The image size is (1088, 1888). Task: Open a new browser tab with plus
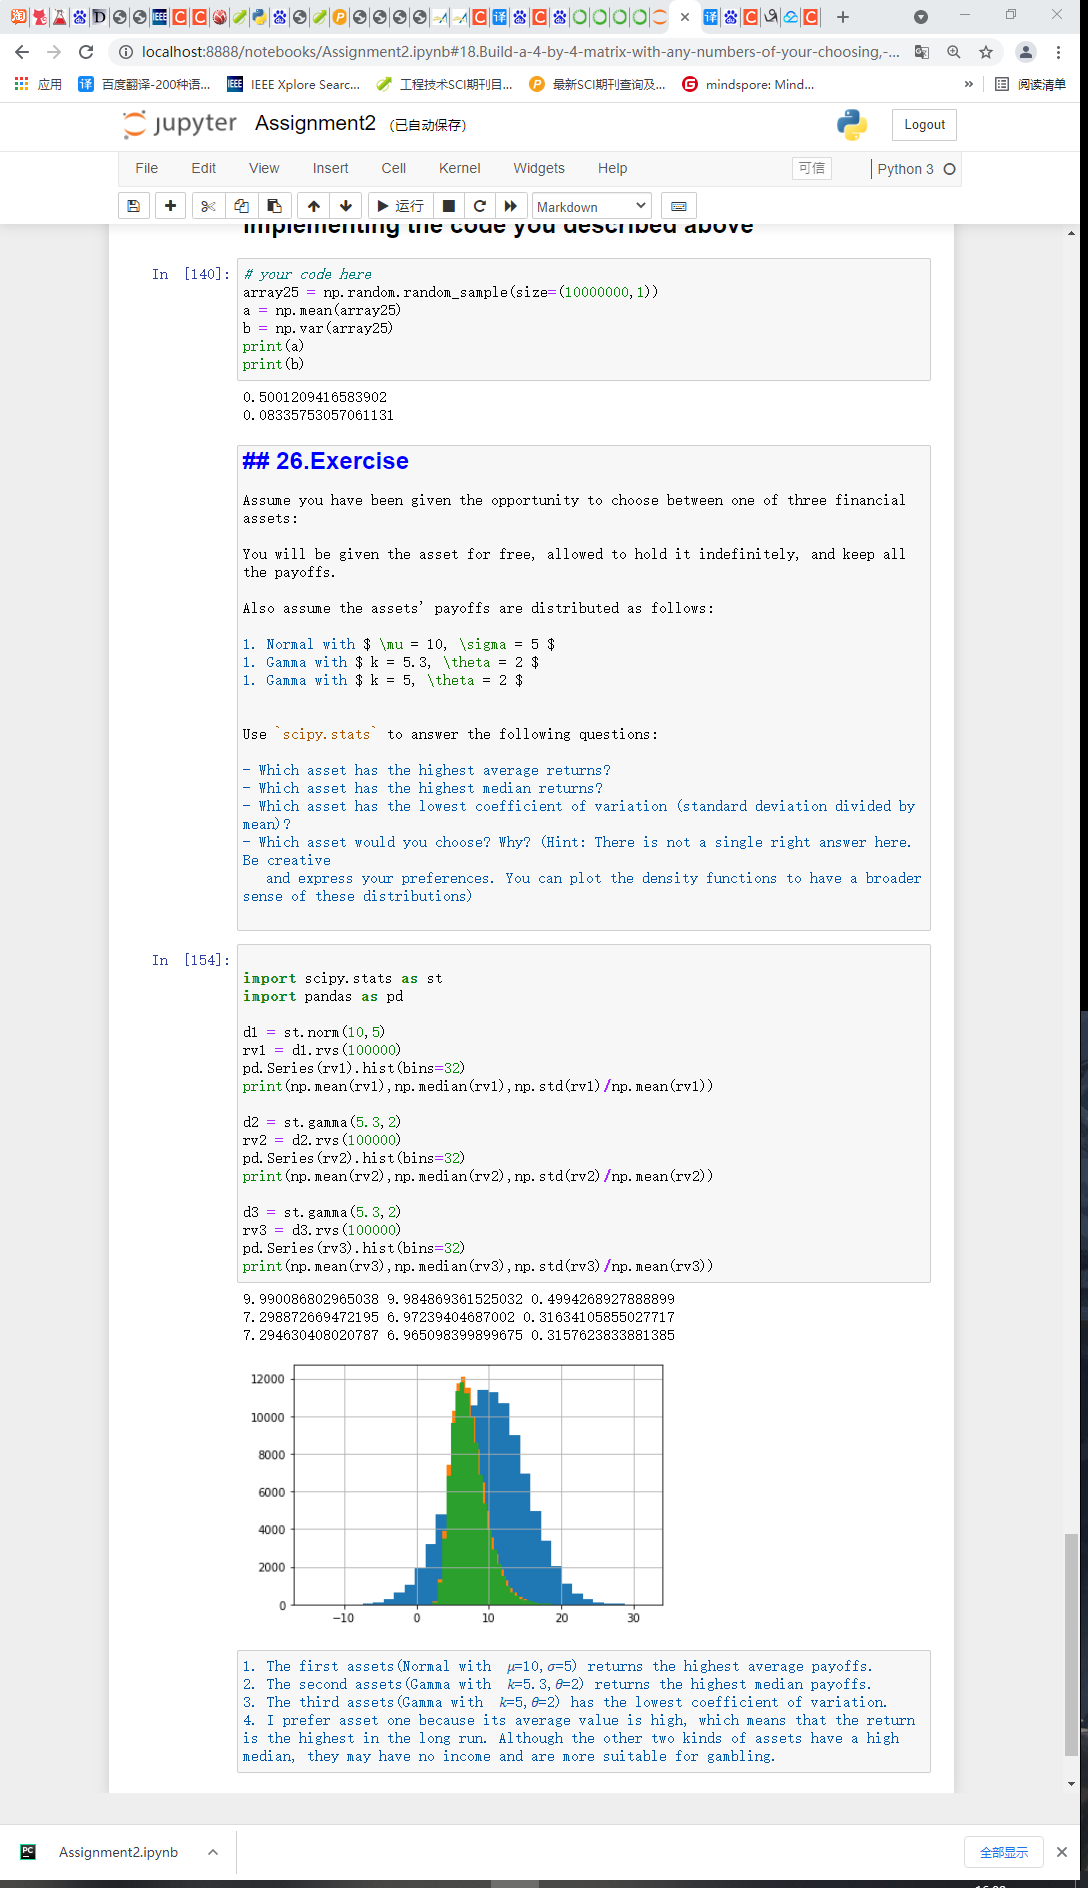coord(843,17)
